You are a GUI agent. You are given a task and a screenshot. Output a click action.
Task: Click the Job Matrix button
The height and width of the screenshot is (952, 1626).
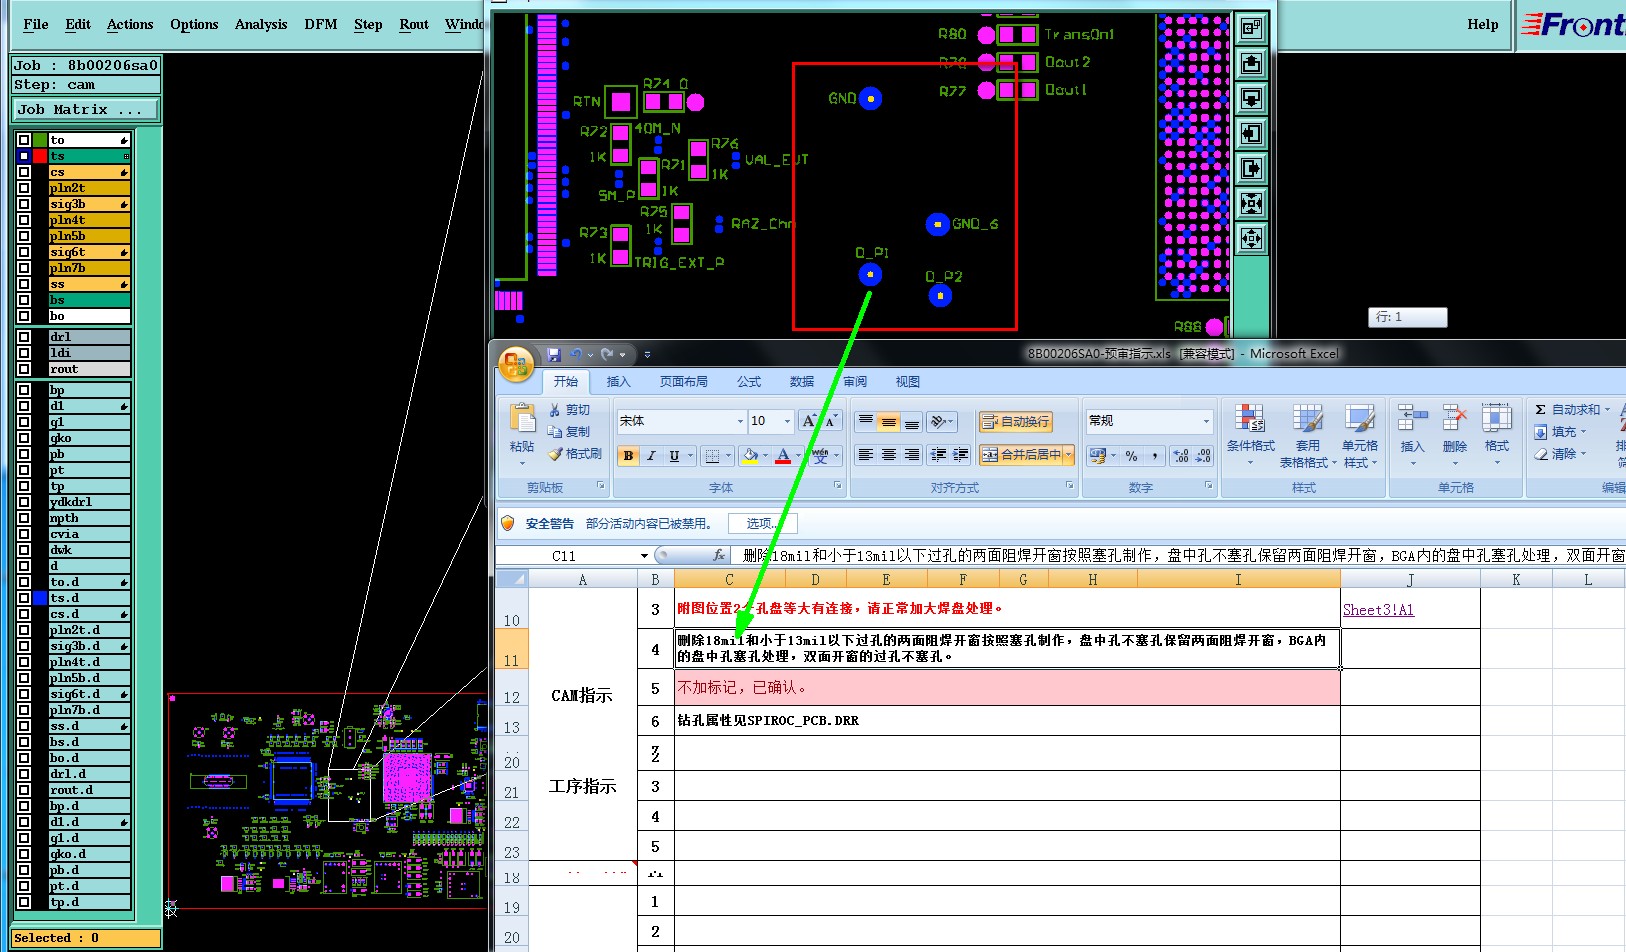tap(85, 109)
